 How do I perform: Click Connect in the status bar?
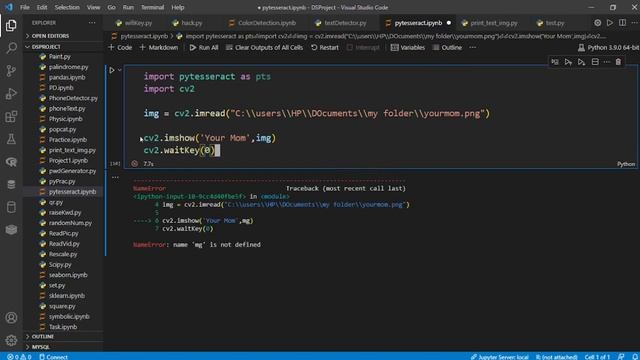coord(53,357)
